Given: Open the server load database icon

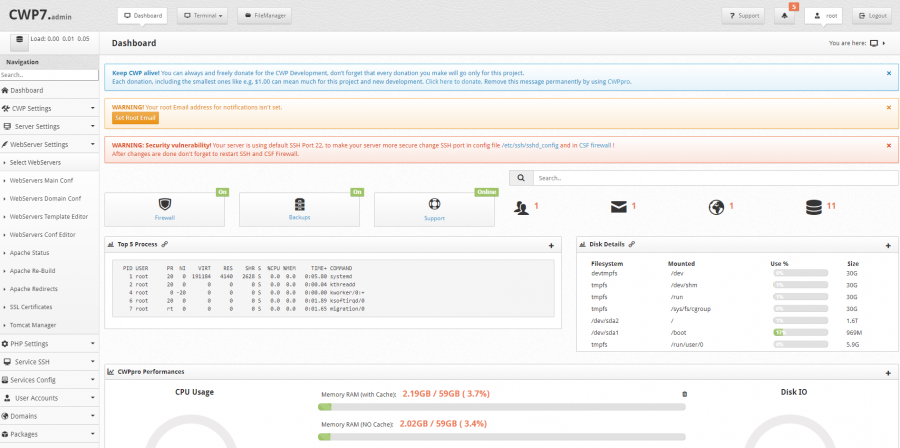Looking at the screenshot, I should [x=20, y=42].
